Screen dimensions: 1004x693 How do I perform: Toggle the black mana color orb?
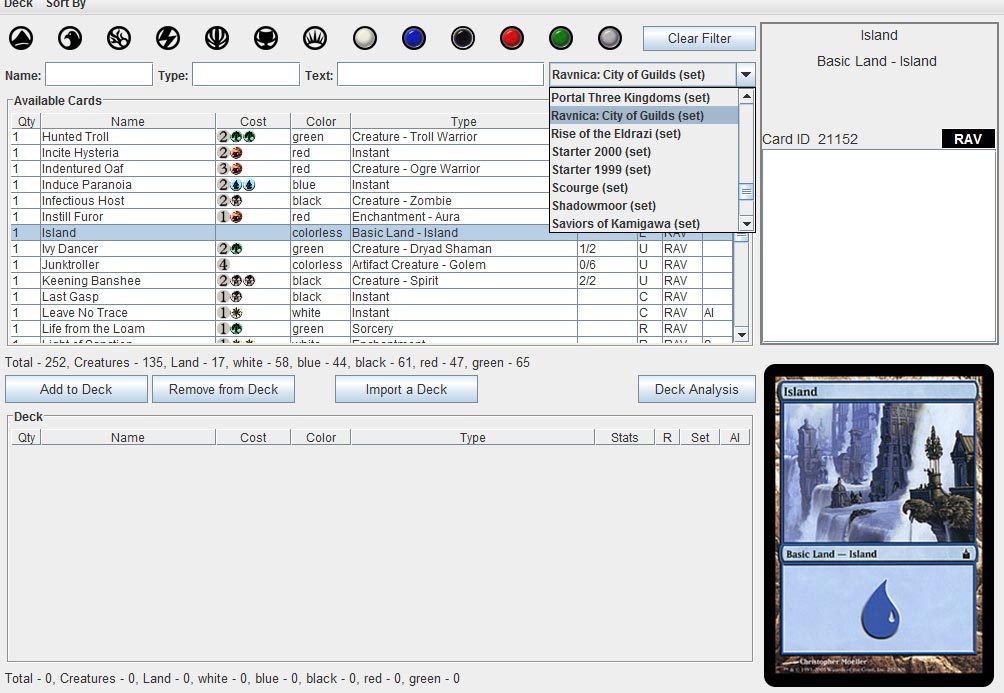(463, 38)
